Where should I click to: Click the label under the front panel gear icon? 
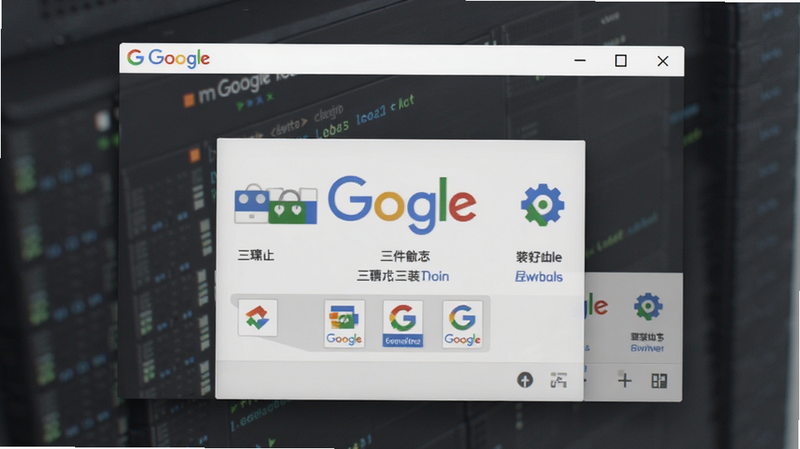click(539, 257)
